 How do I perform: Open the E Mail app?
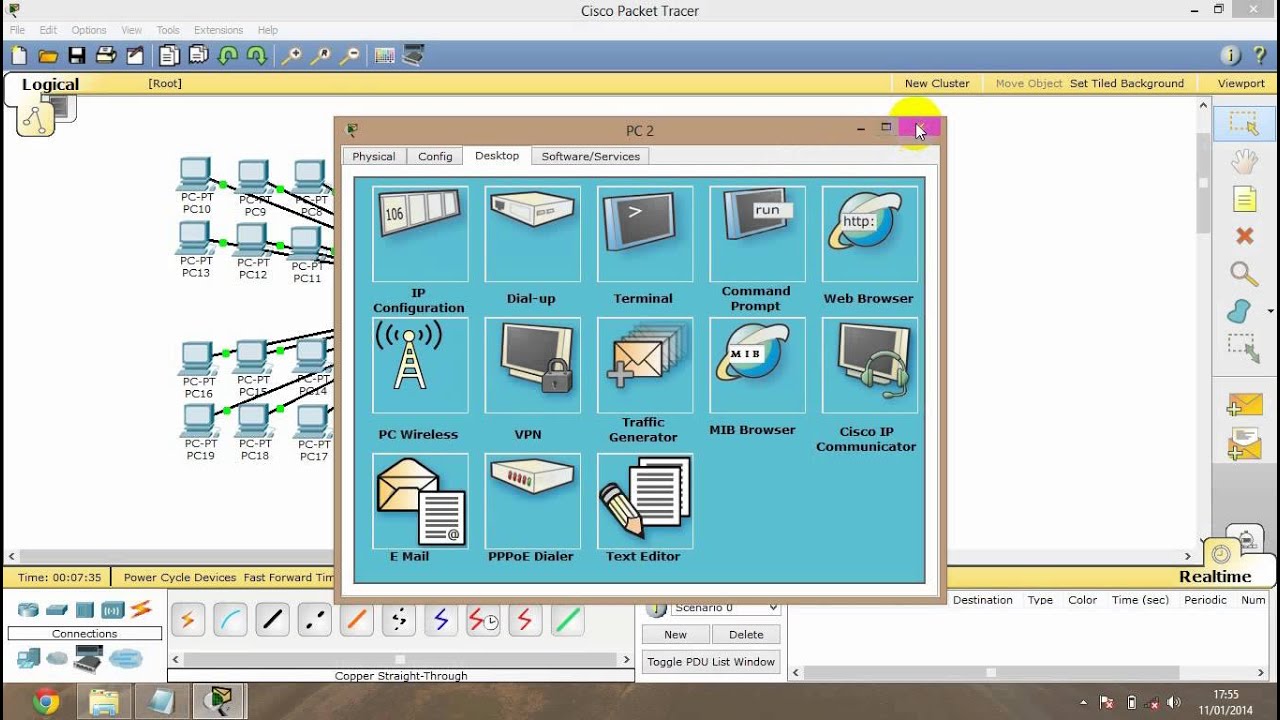tap(420, 501)
